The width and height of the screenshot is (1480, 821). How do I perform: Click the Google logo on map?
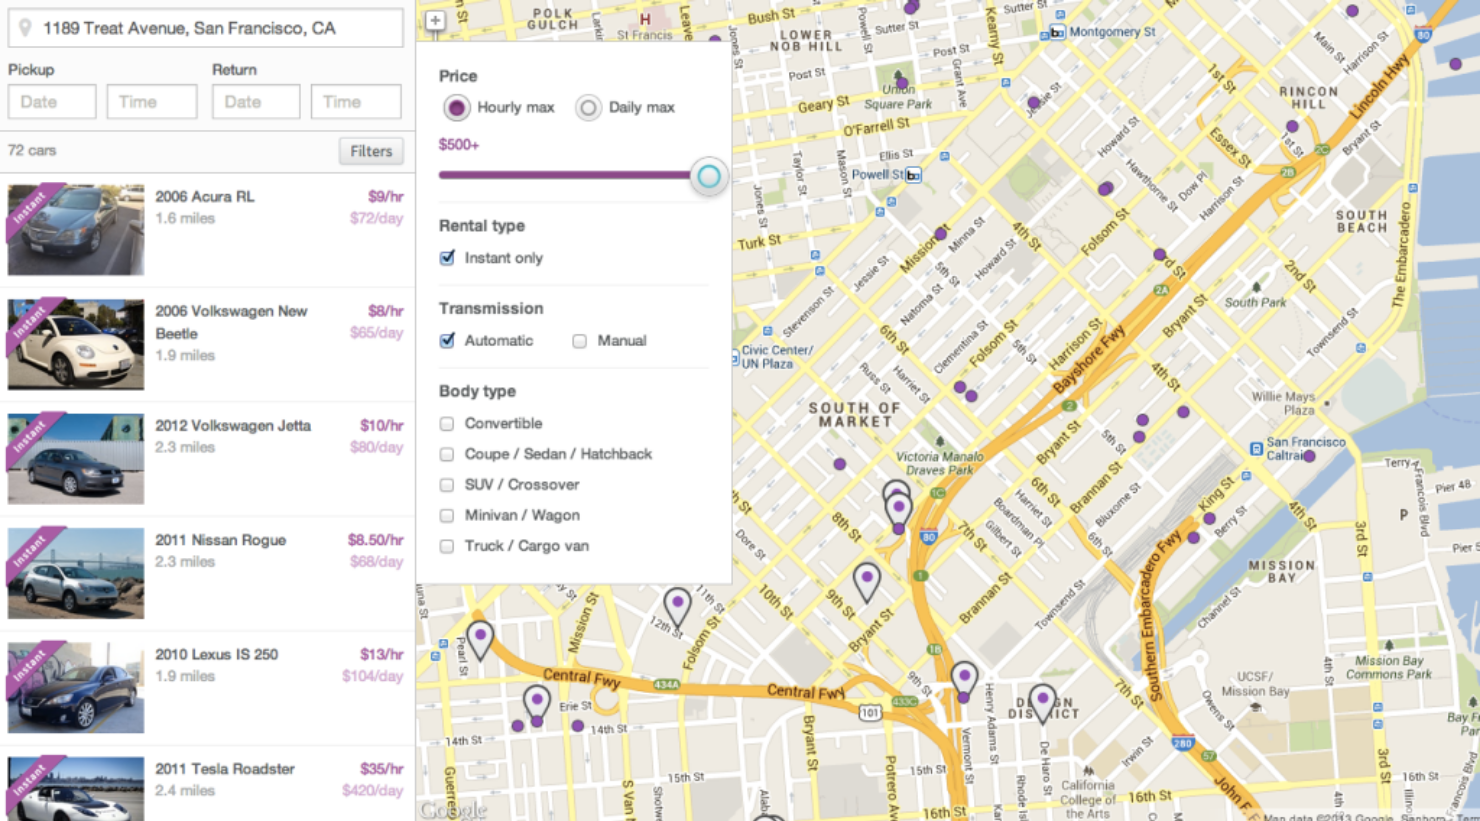coord(452,810)
